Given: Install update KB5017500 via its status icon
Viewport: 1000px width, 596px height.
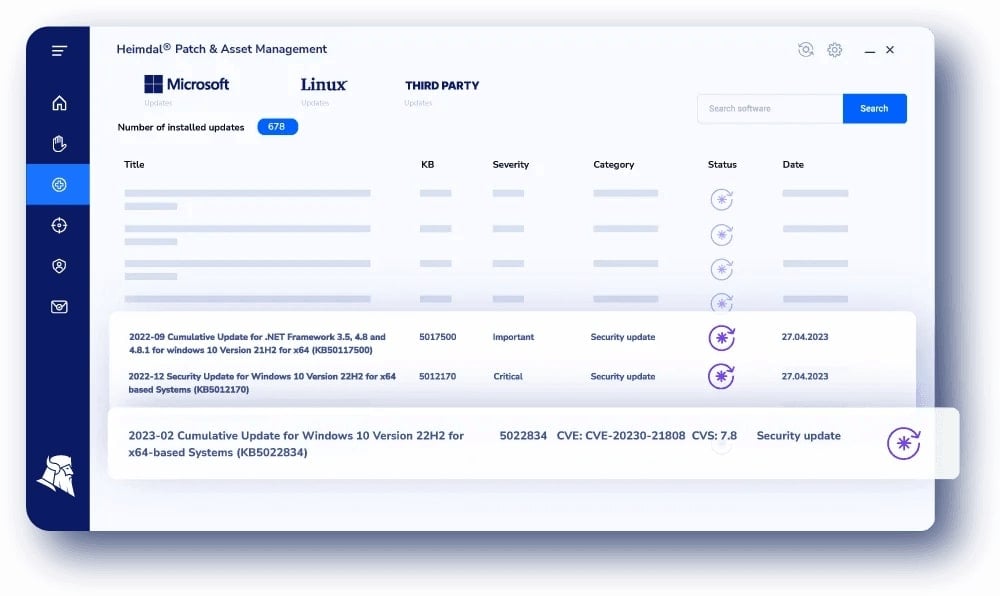Looking at the screenshot, I should (721, 338).
